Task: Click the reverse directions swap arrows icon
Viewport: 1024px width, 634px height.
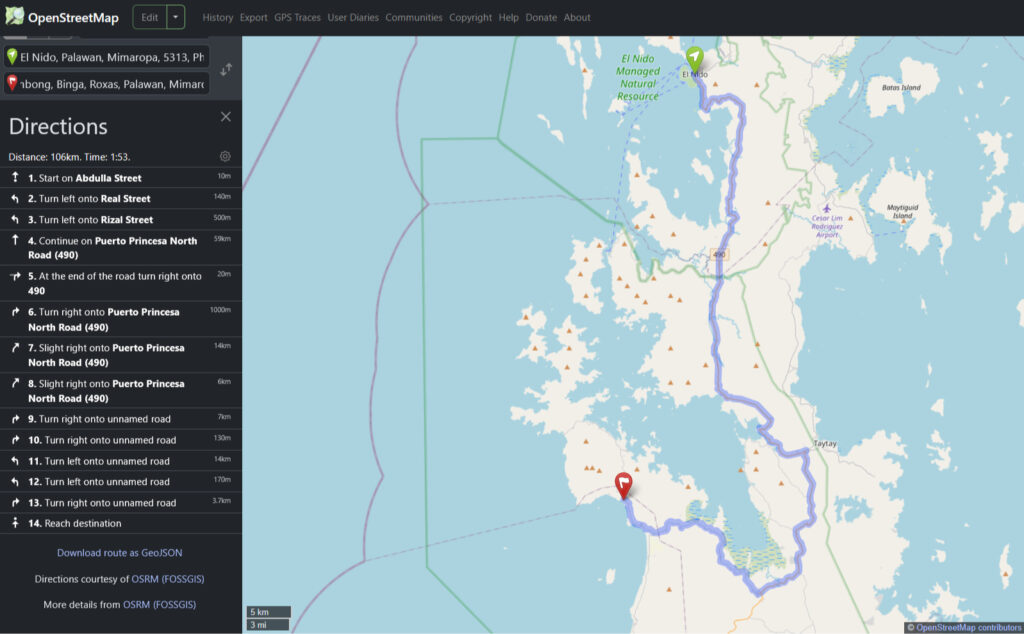Action: tap(227, 69)
